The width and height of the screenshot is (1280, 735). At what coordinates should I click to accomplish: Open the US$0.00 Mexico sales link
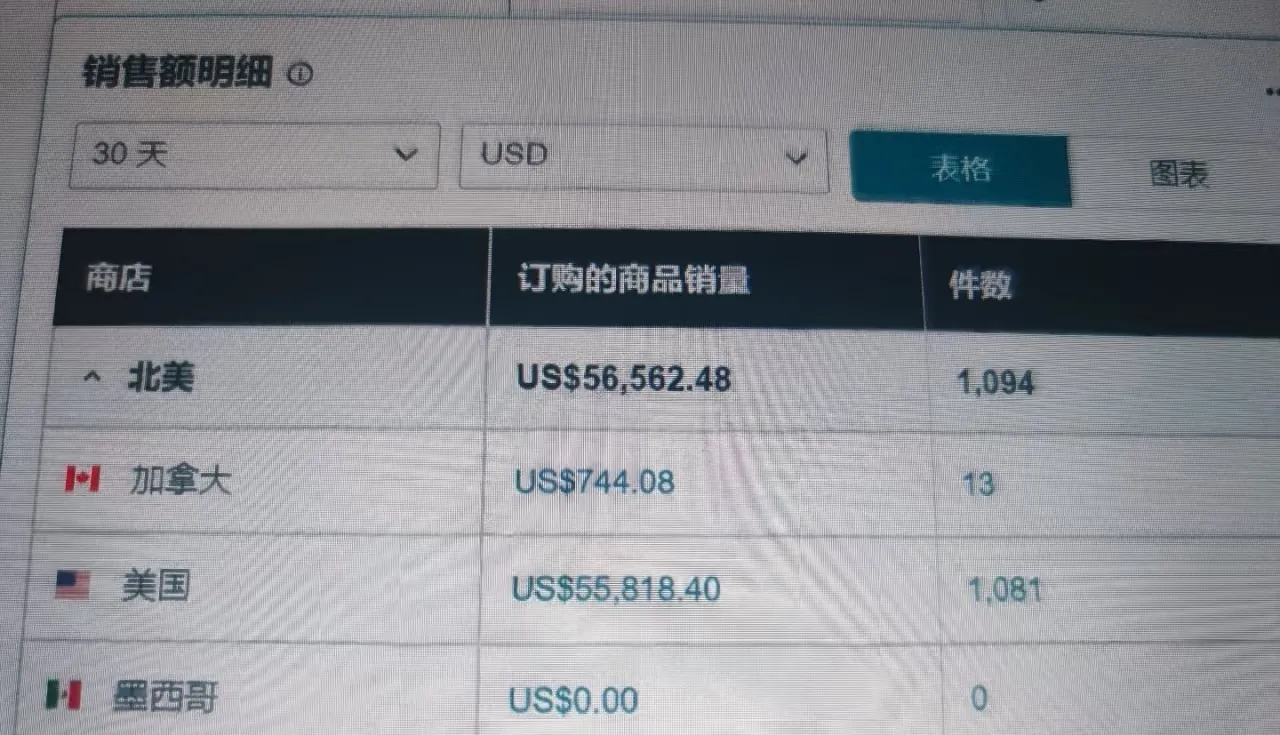(x=573, y=699)
